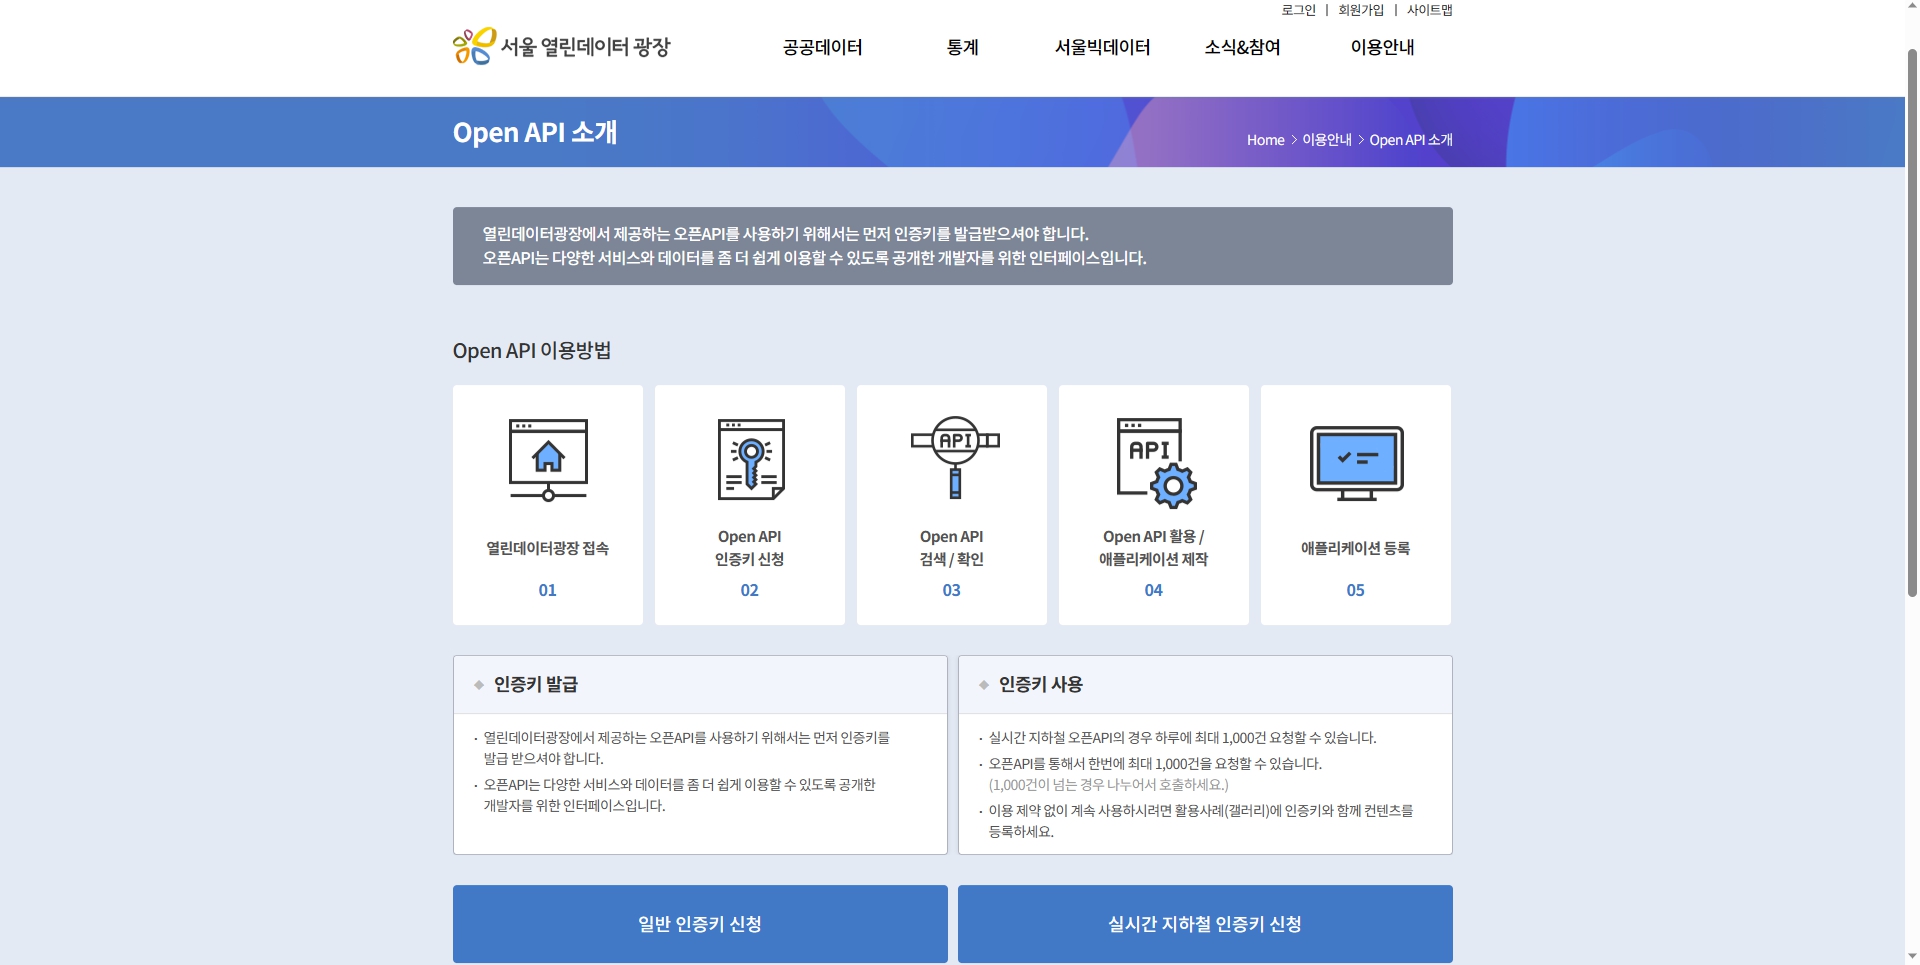
Task: Go to Home in the breadcrumb
Action: pyautogui.click(x=1265, y=140)
